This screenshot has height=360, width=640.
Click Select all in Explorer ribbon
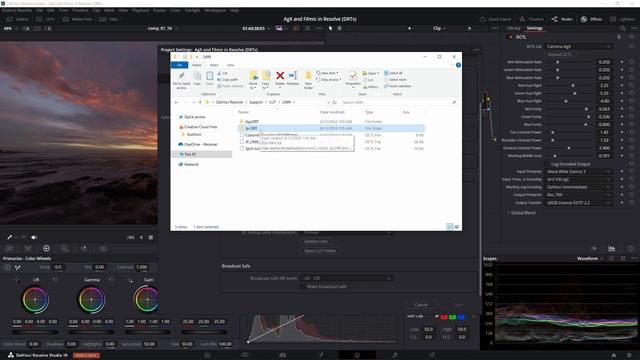(393, 73)
